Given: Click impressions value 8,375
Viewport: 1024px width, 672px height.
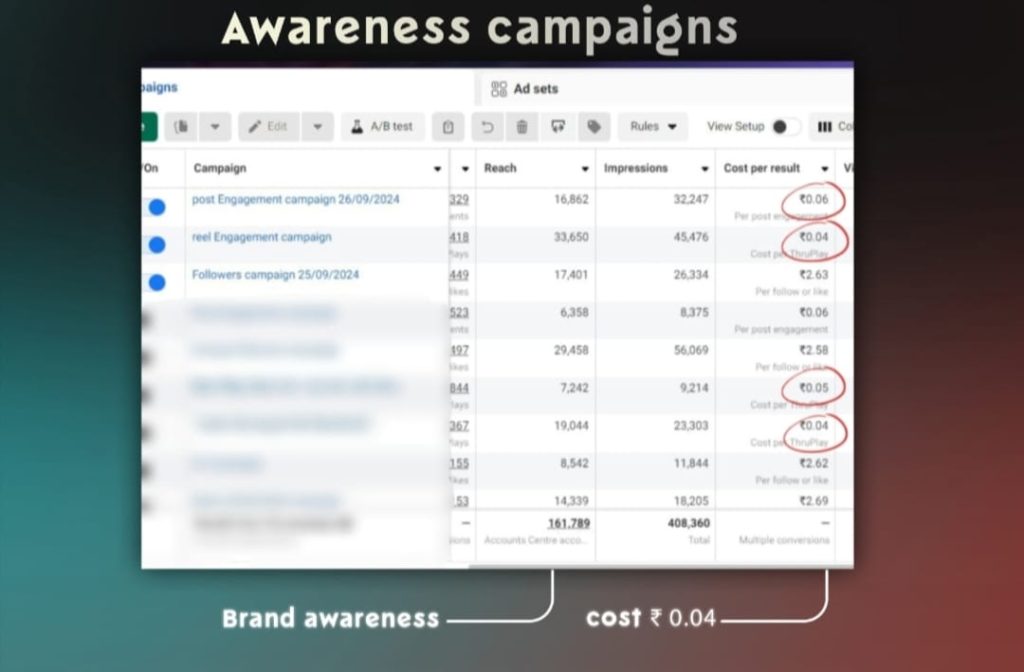Looking at the screenshot, I should (x=694, y=313).
